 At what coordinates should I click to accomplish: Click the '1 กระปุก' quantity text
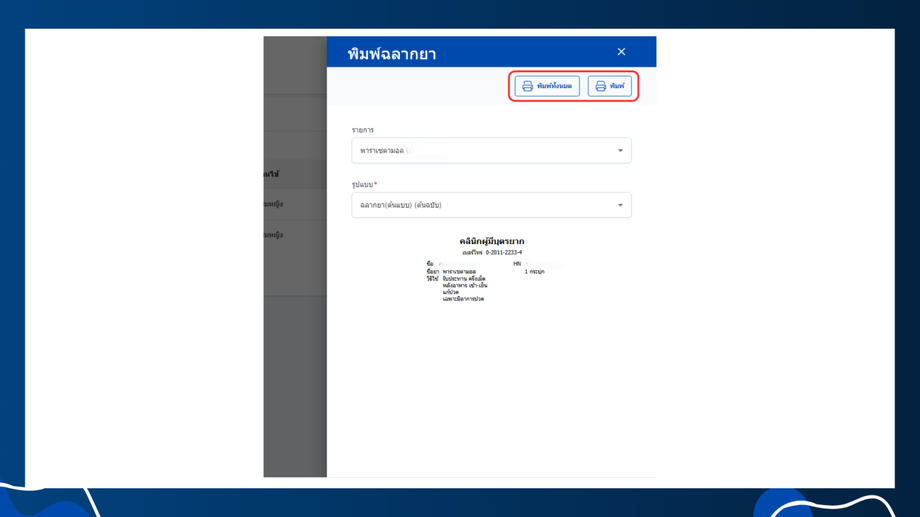tap(535, 272)
